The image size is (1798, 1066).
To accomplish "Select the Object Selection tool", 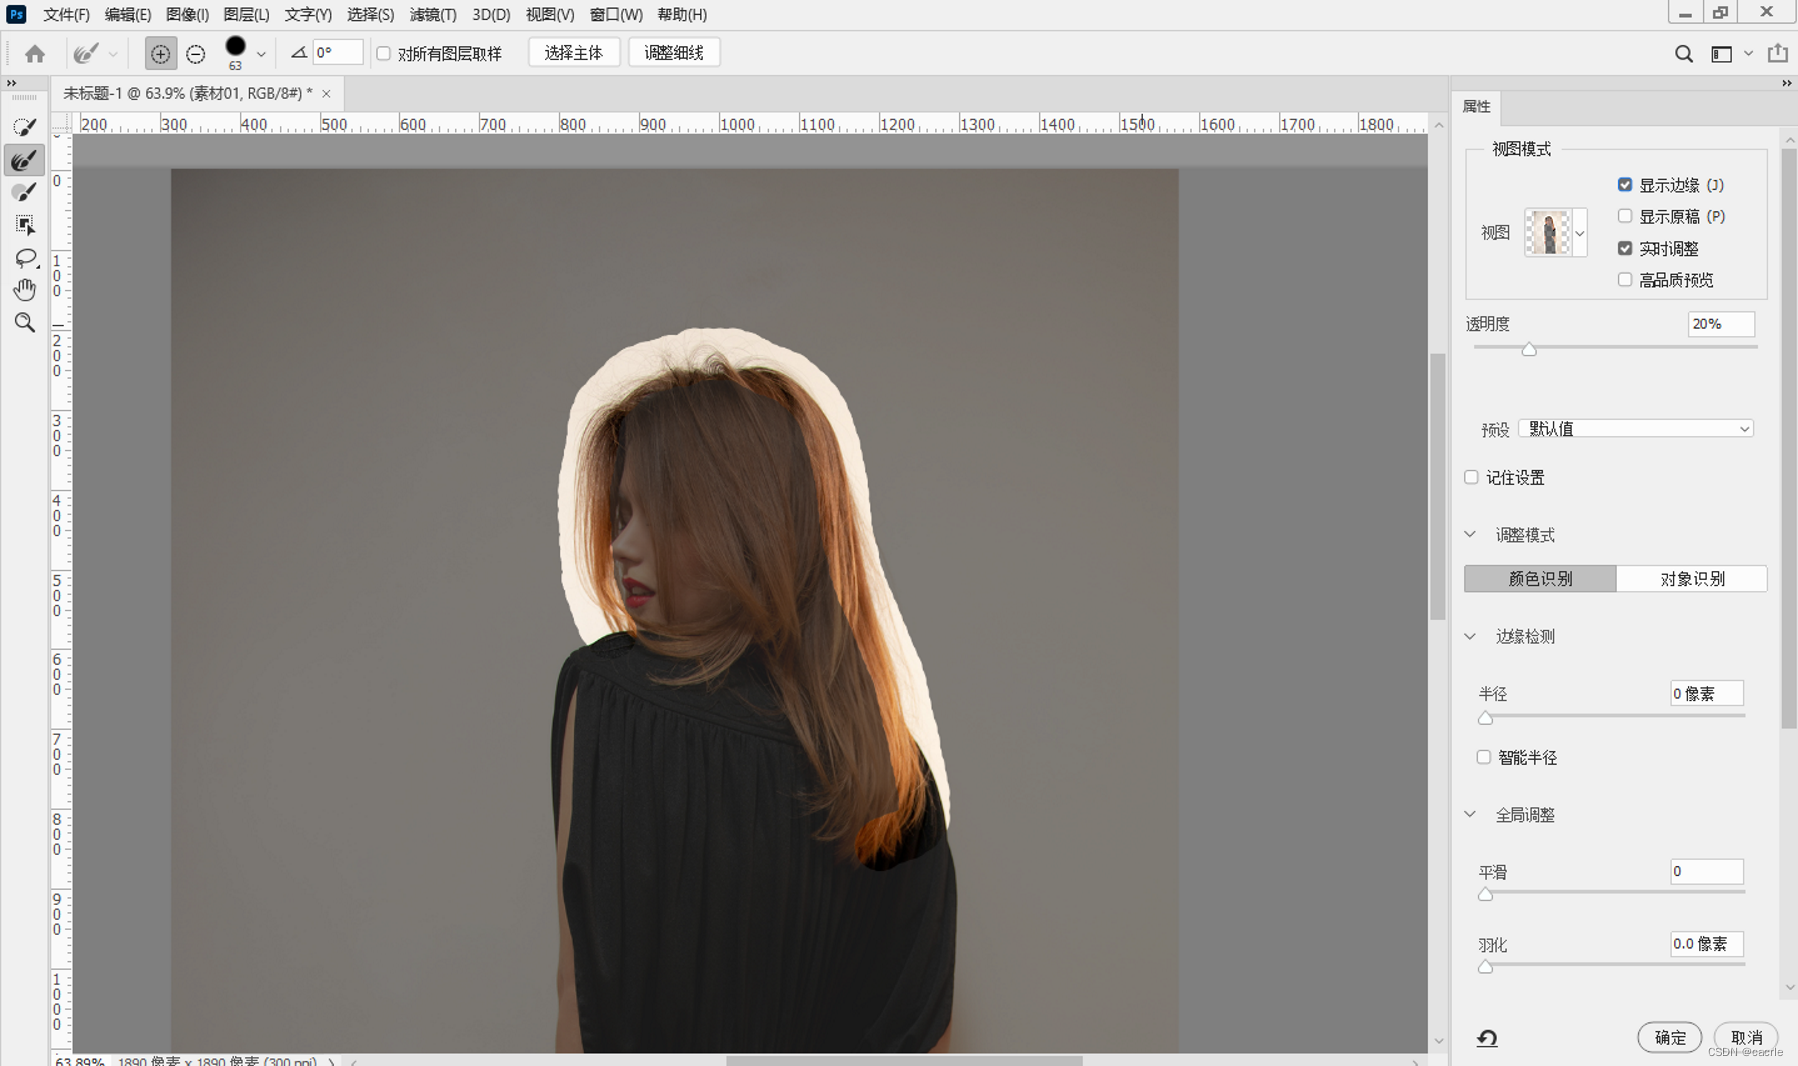I will coord(24,225).
